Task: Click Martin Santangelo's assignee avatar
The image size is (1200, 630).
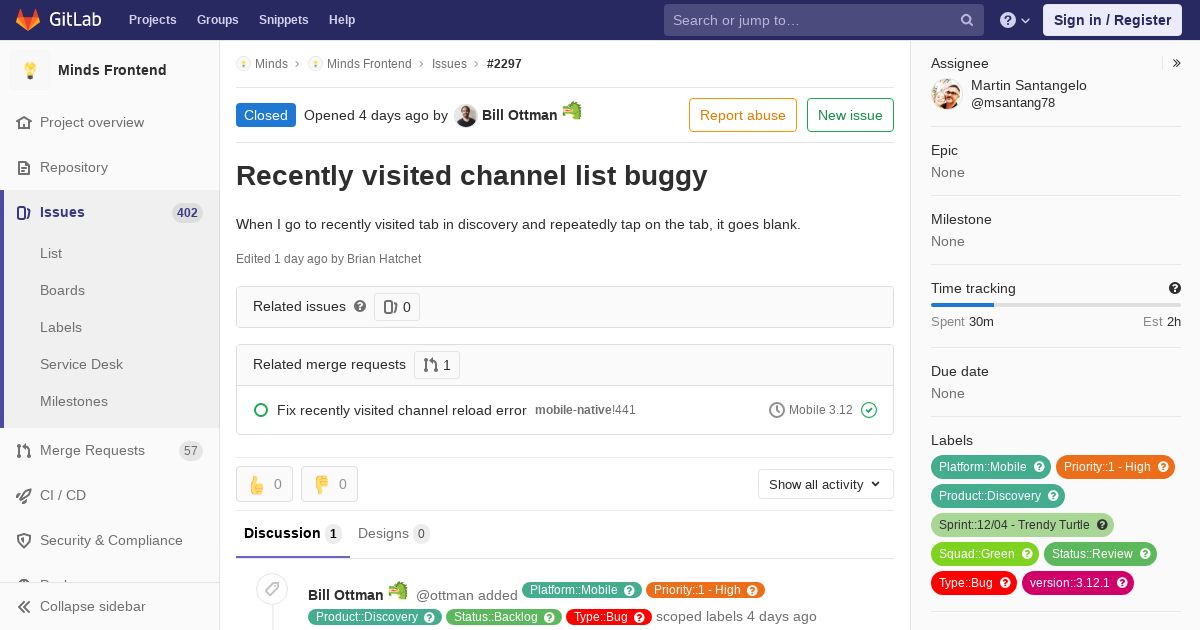Action: [947, 94]
